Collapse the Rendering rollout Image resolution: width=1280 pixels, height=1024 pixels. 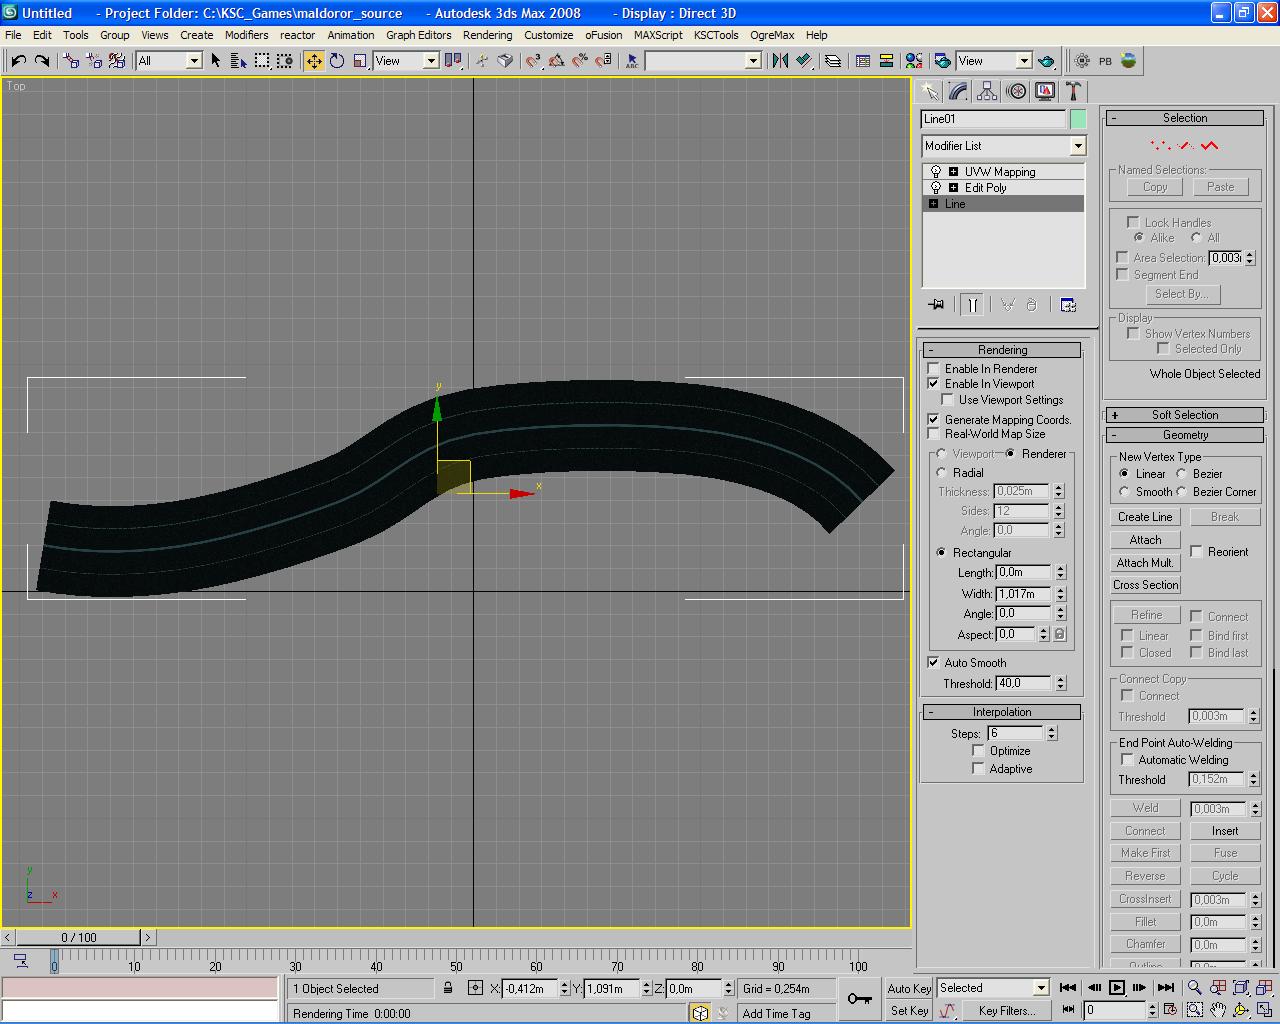[x=1002, y=350]
